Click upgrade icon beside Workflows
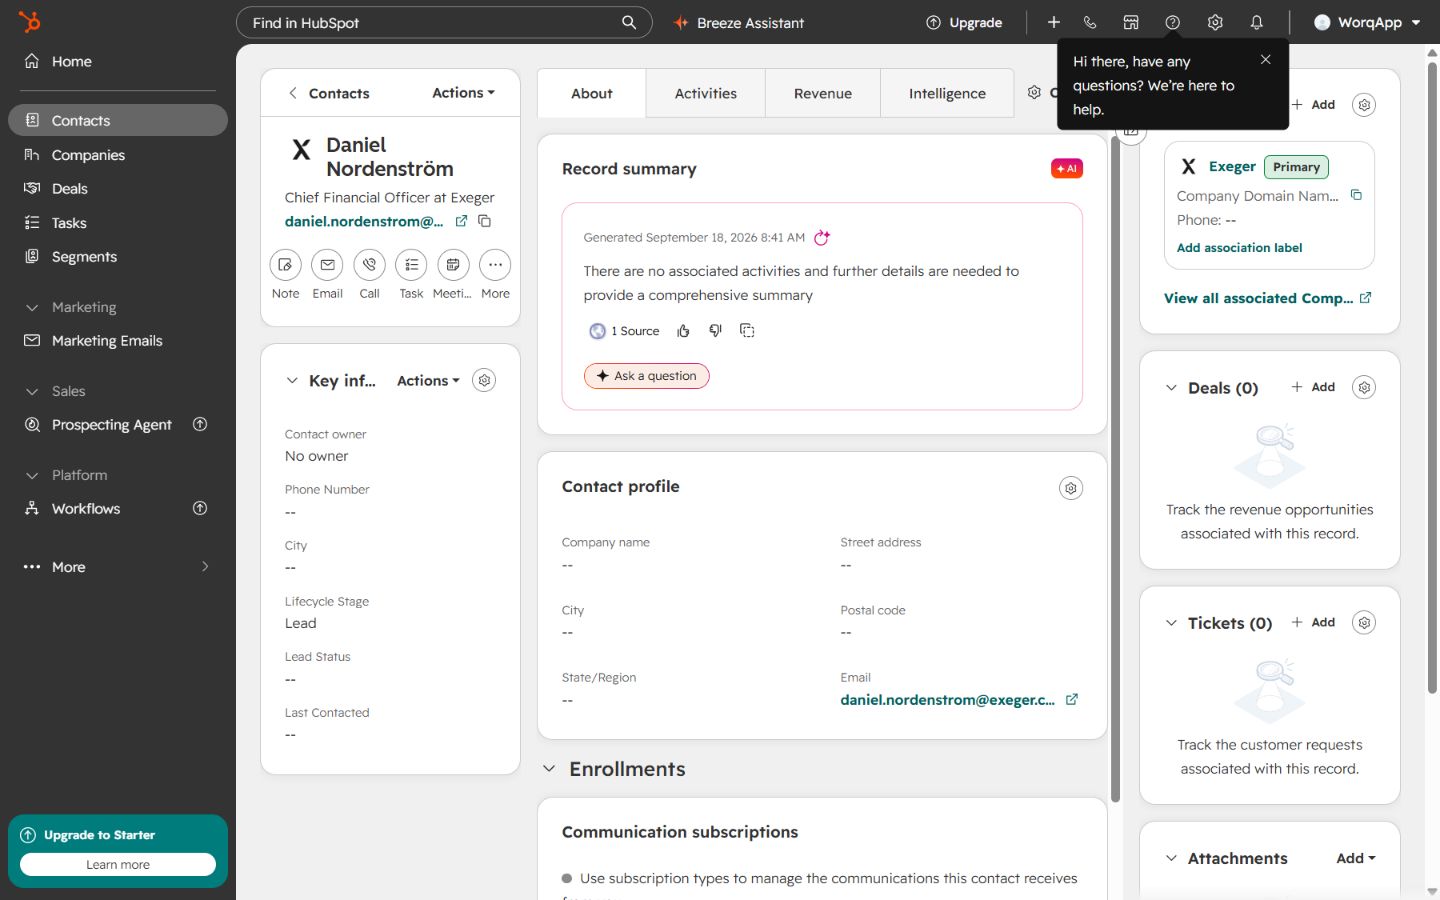This screenshot has height=900, width=1440. 200,508
